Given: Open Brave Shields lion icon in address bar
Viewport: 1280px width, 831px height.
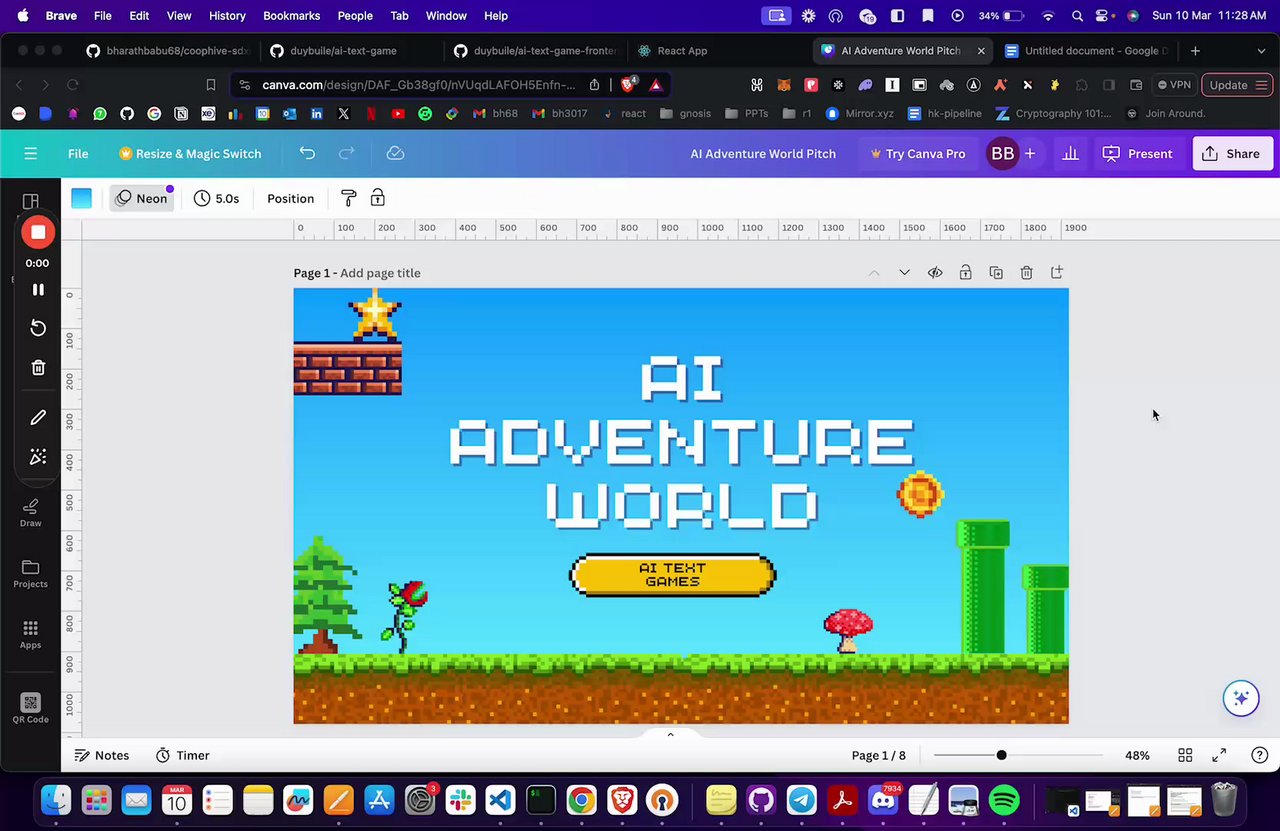Looking at the screenshot, I should (x=628, y=85).
